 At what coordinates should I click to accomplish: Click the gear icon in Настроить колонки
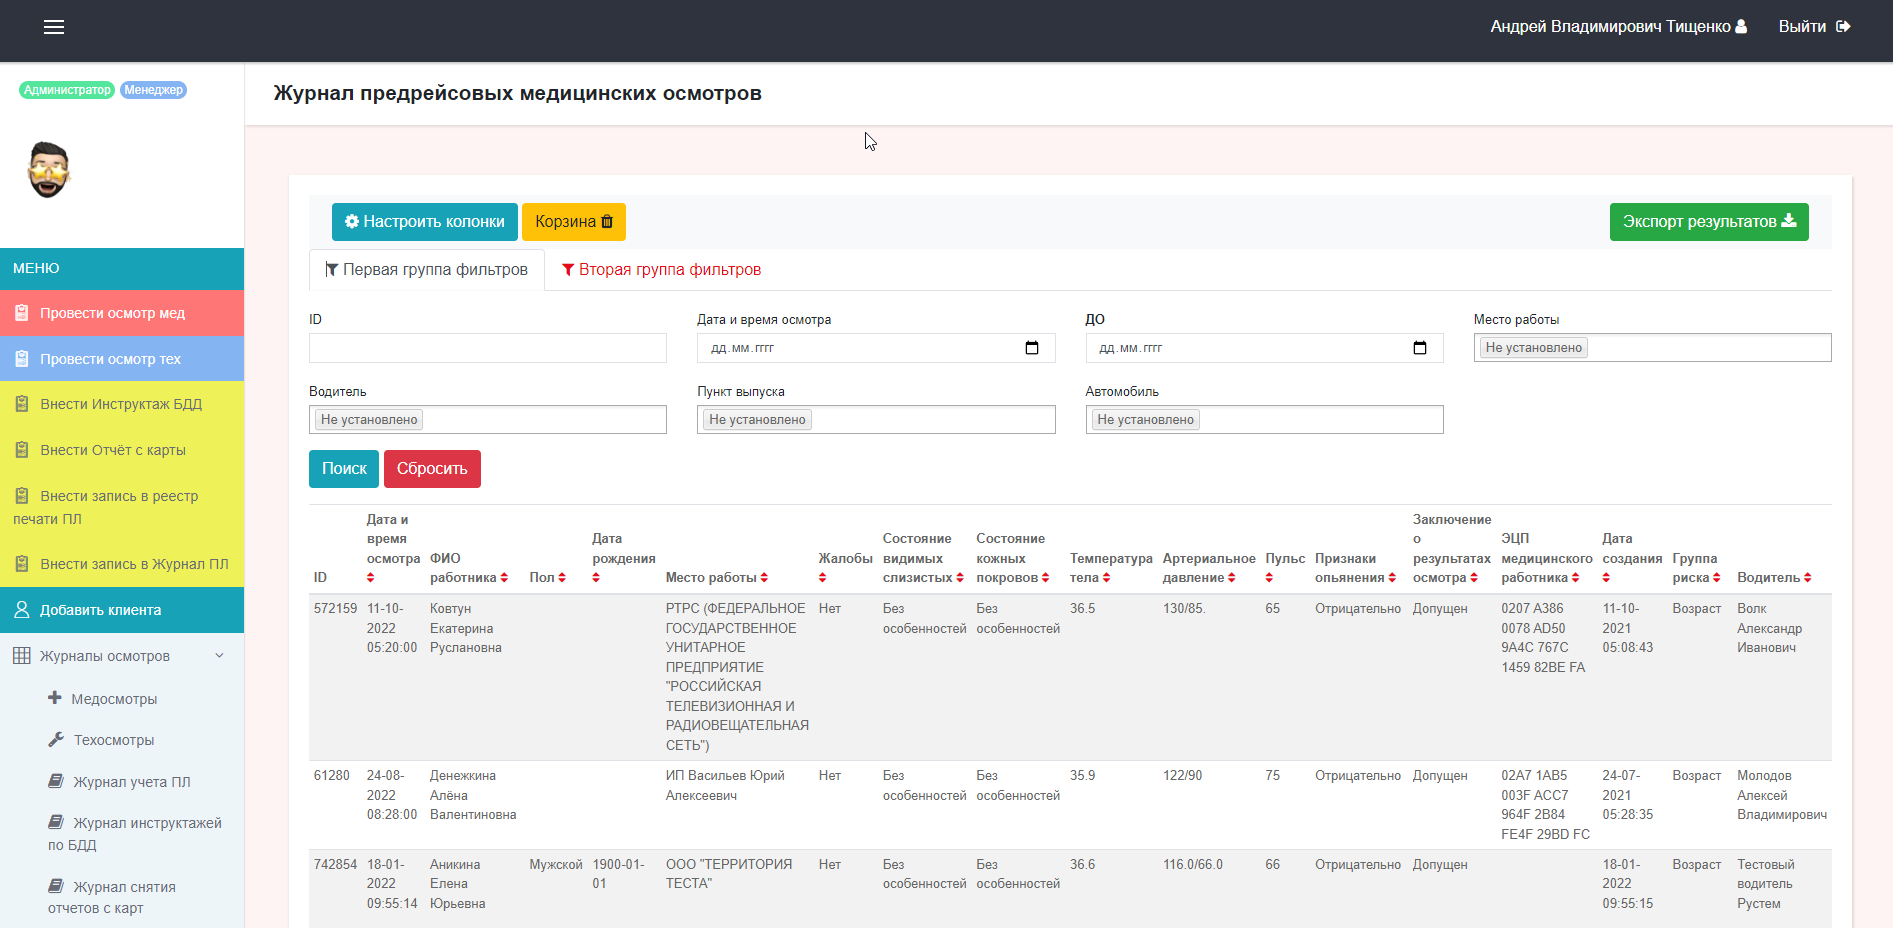pyautogui.click(x=352, y=222)
